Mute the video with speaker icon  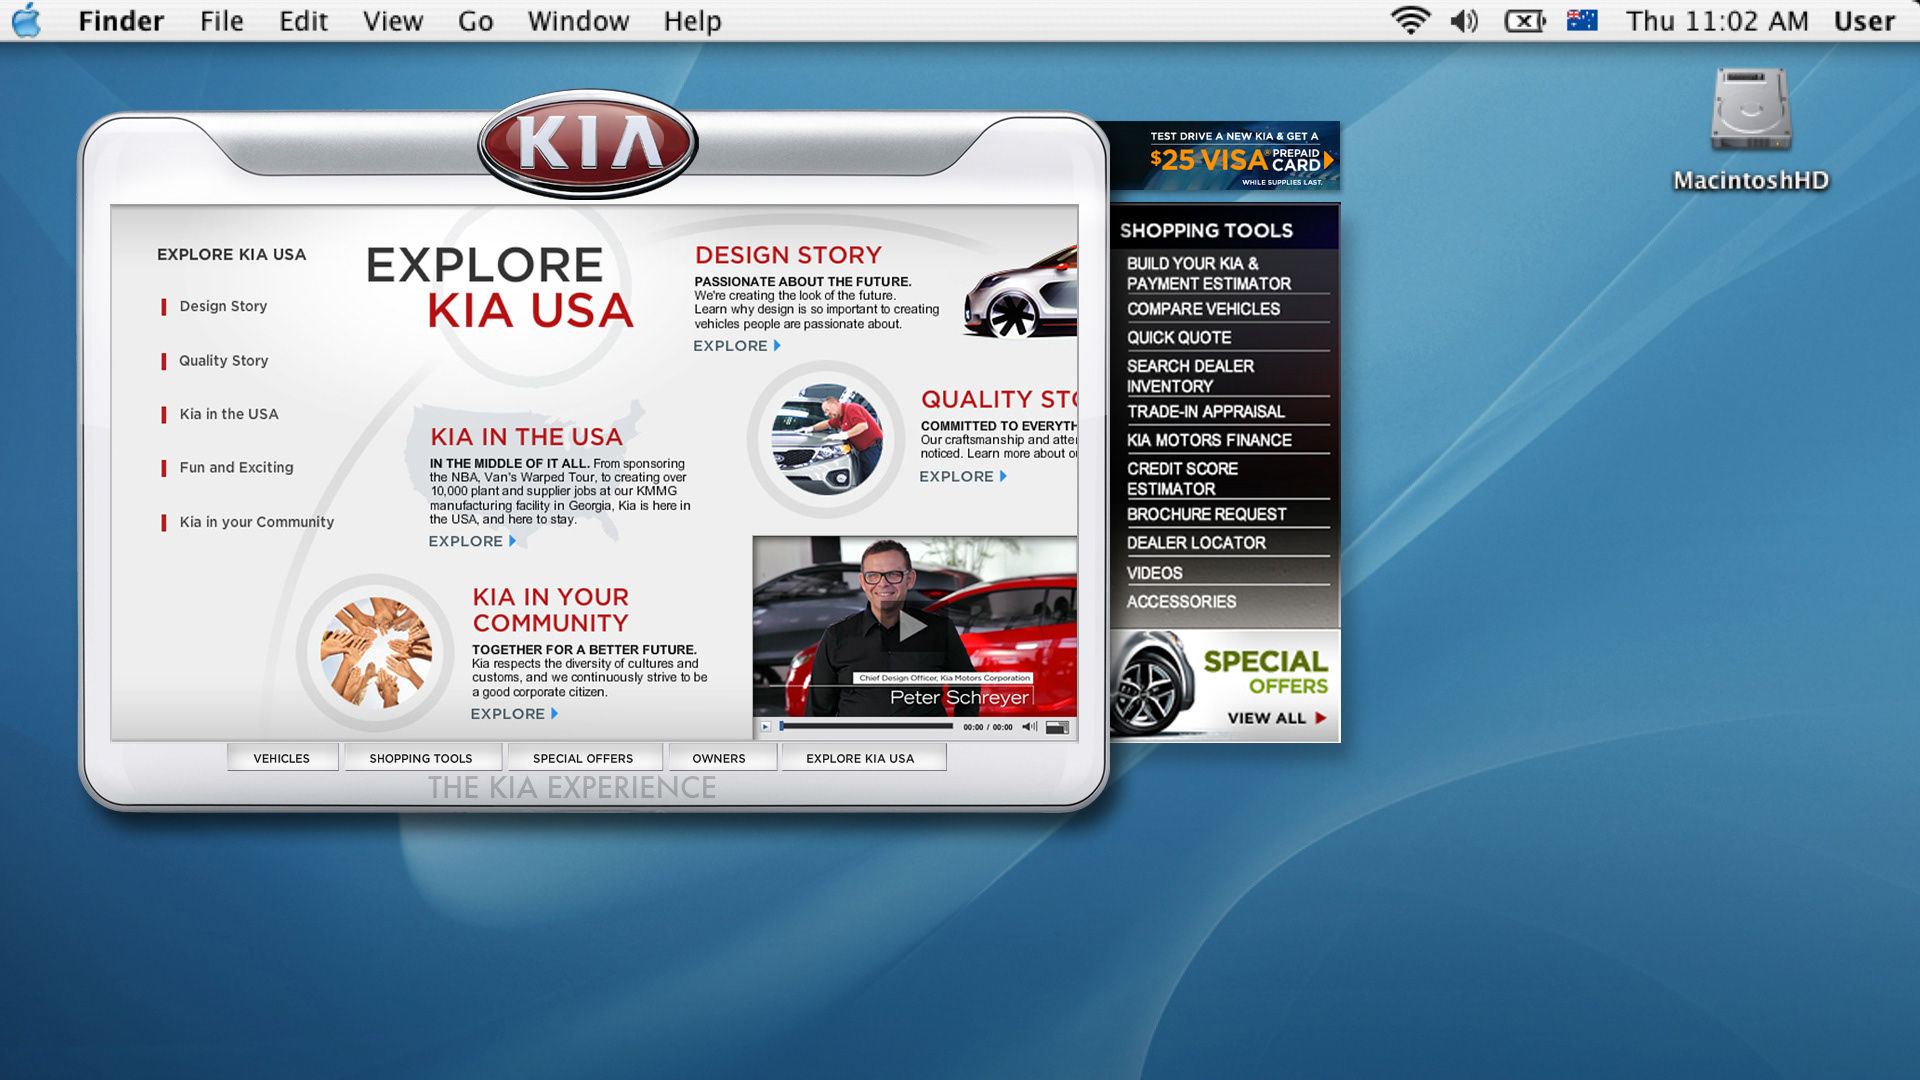pos(1030,727)
